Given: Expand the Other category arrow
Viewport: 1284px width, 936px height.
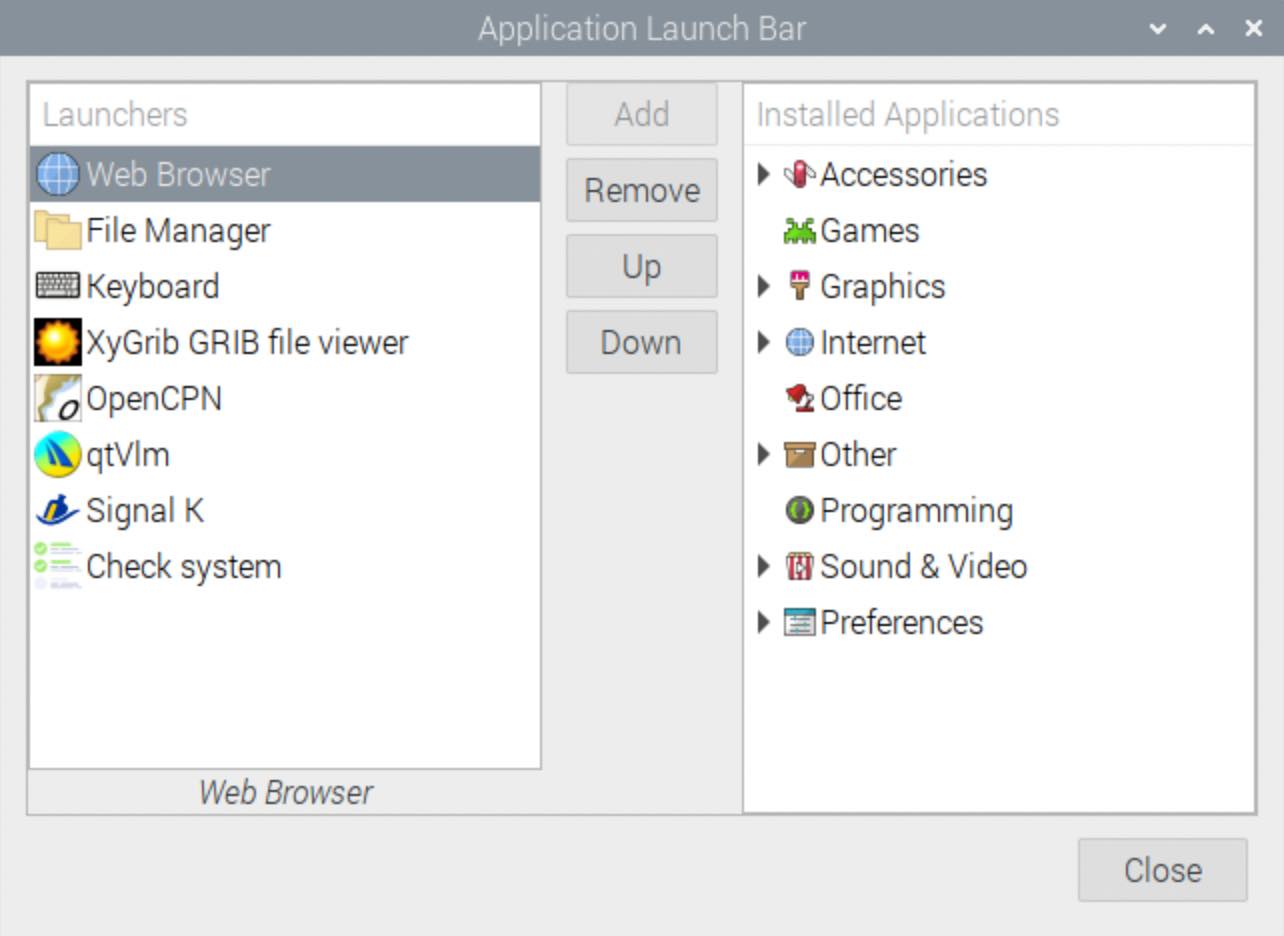Looking at the screenshot, I should coord(764,454).
